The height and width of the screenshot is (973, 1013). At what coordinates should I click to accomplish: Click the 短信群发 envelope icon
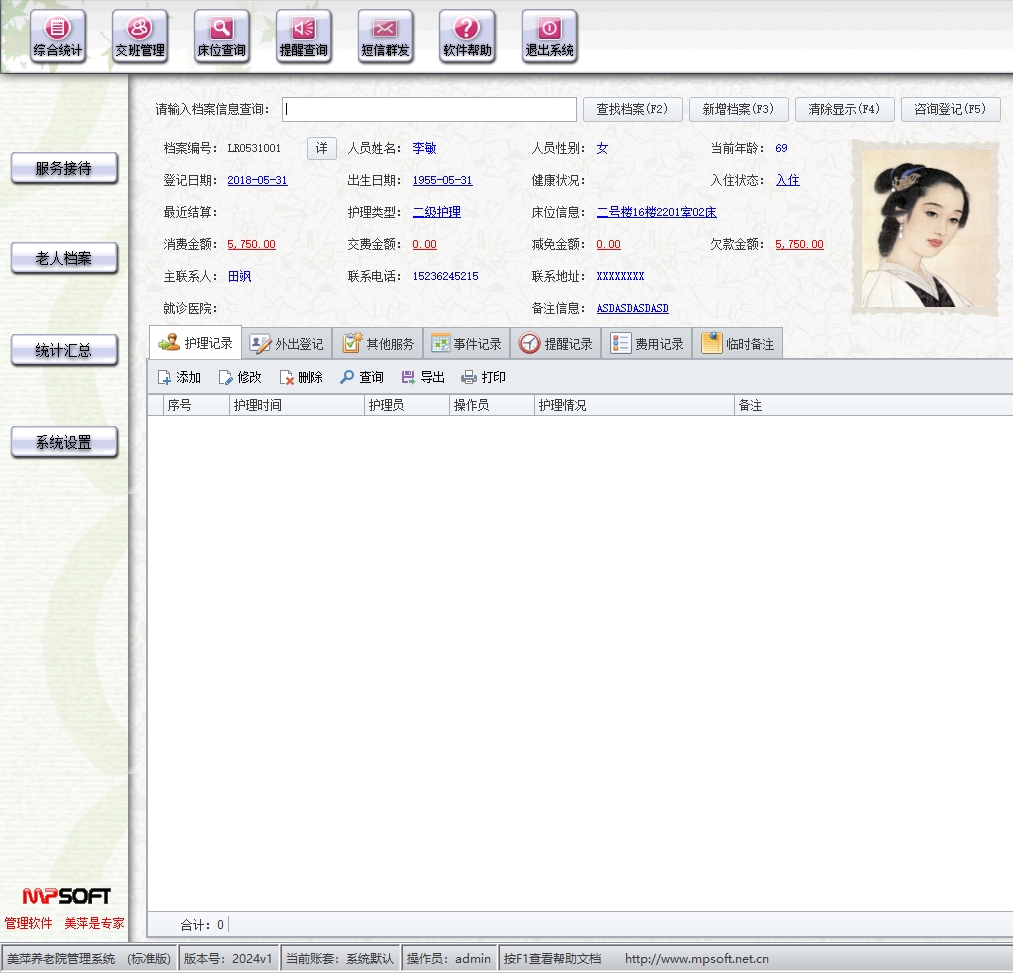pos(386,37)
